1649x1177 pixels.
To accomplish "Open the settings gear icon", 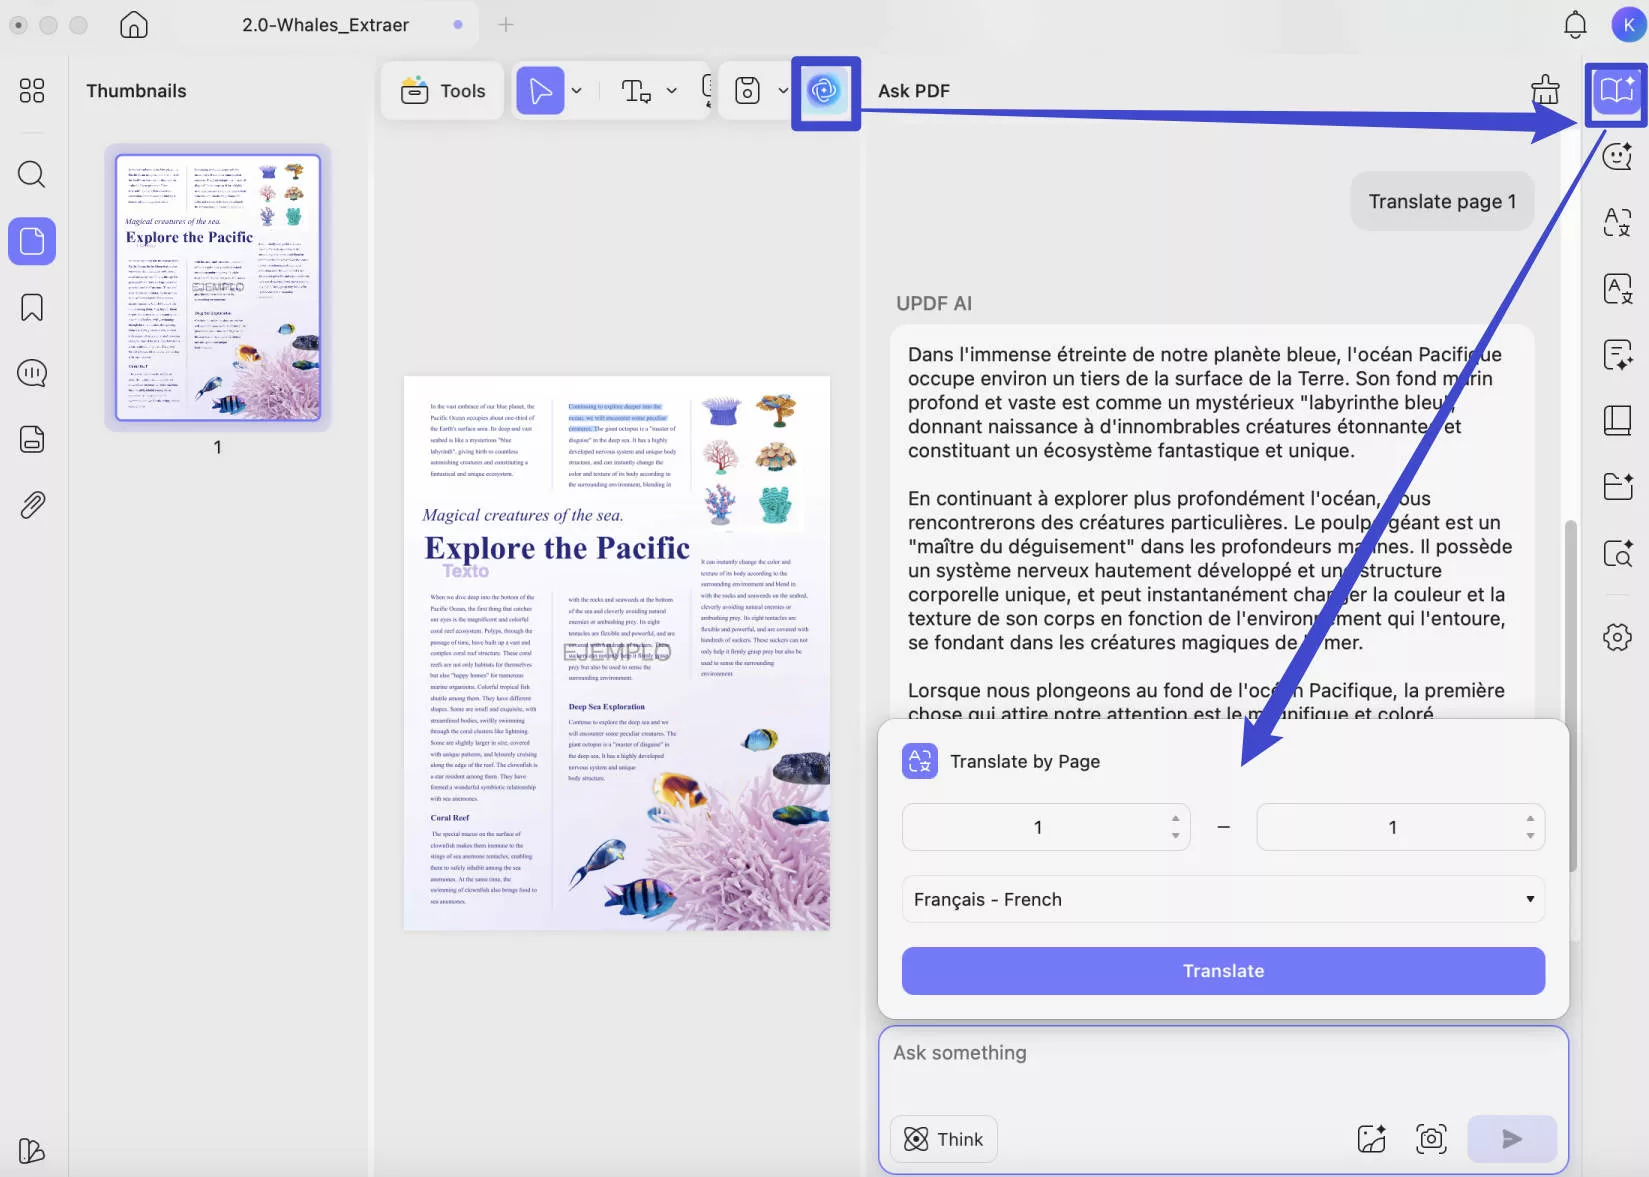I will click(x=1617, y=637).
